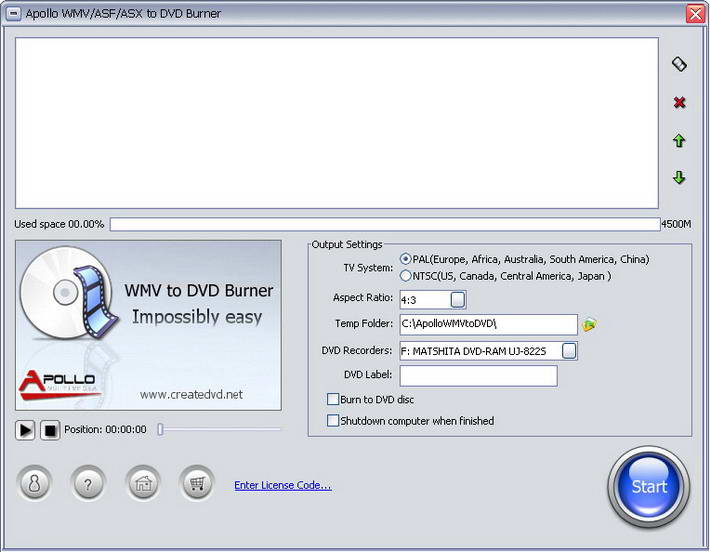Move file down with green down arrow
This screenshot has width=710, height=552.
click(x=679, y=177)
